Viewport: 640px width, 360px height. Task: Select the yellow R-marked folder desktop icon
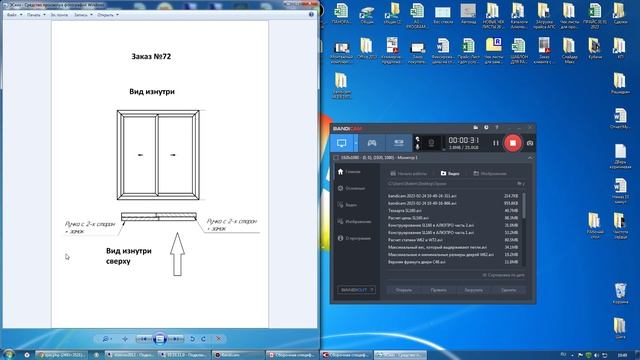click(493, 51)
